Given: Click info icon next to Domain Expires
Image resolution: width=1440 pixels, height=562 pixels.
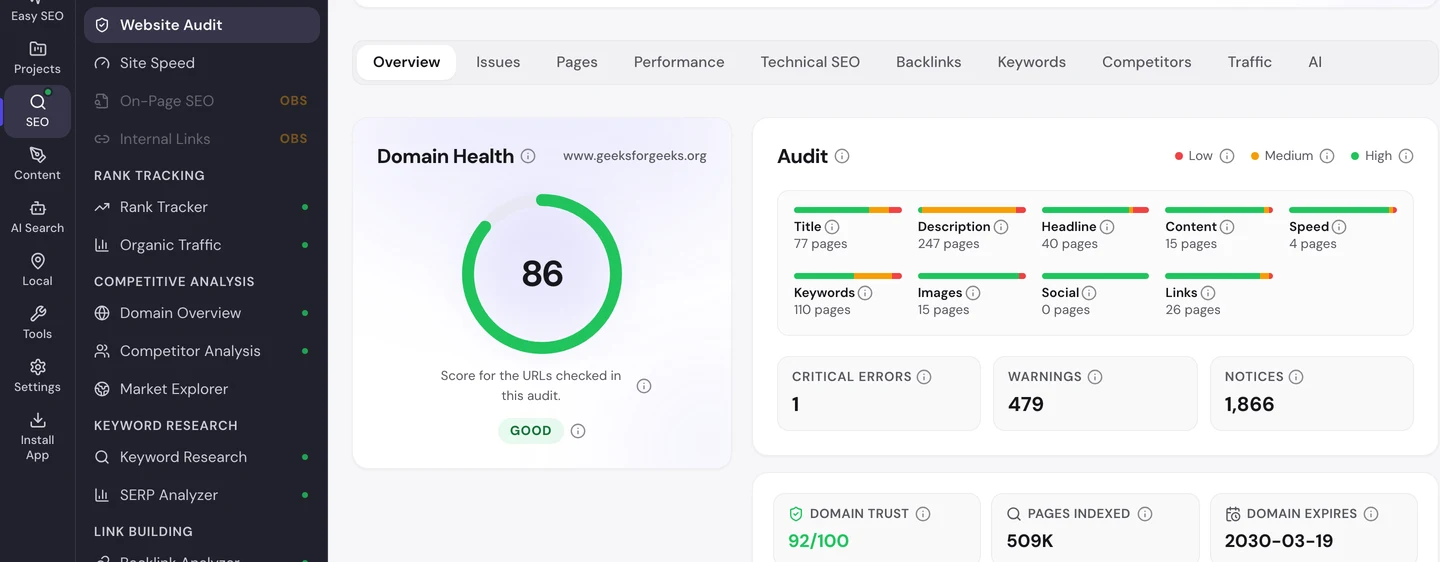Looking at the screenshot, I should (1371, 514).
